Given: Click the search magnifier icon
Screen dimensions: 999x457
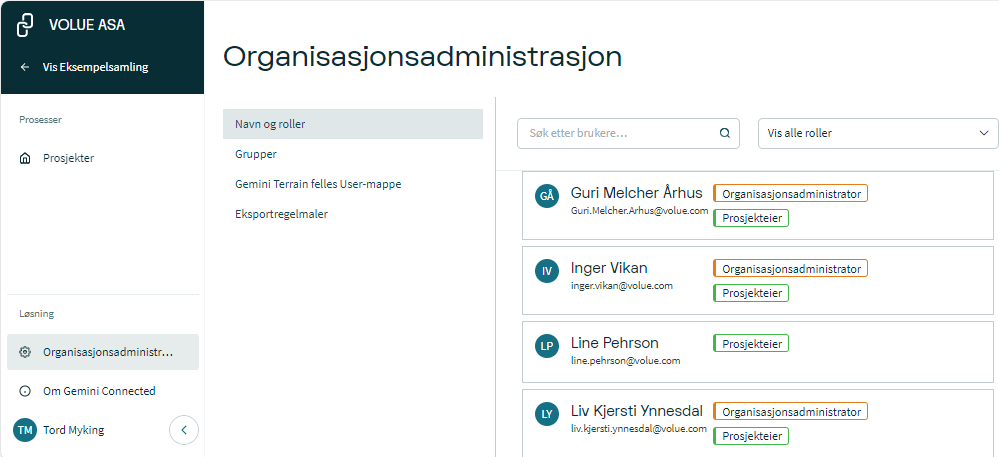Looking at the screenshot, I should pyautogui.click(x=725, y=133).
